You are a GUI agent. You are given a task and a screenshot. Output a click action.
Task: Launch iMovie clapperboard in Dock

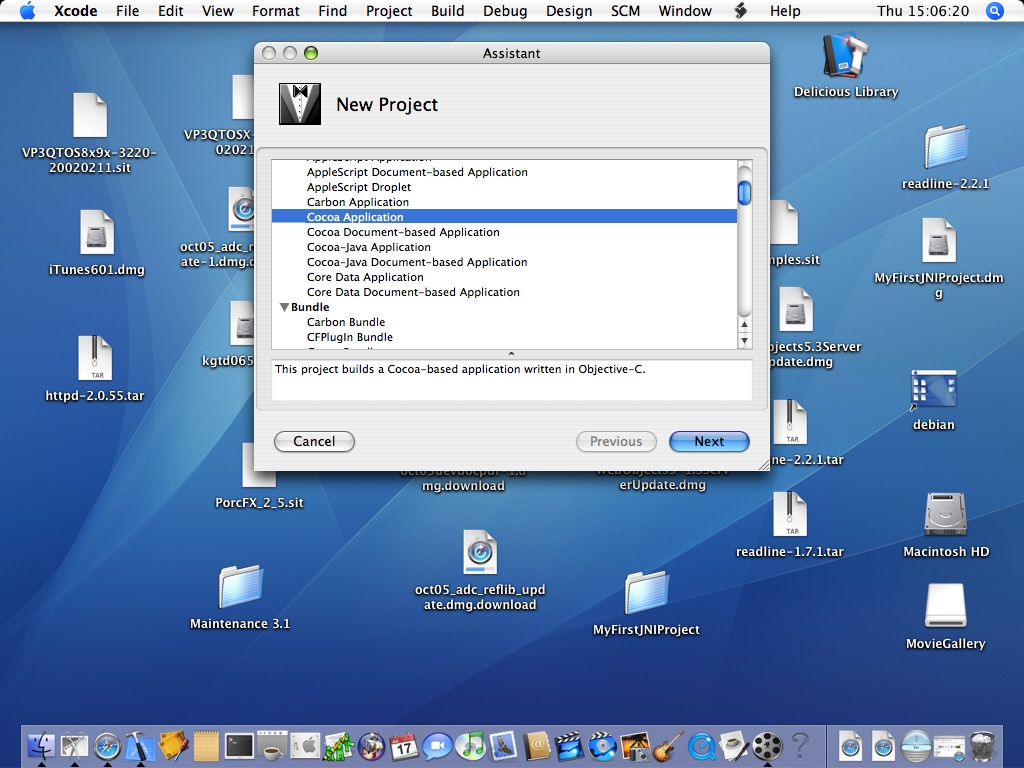[x=569, y=744]
